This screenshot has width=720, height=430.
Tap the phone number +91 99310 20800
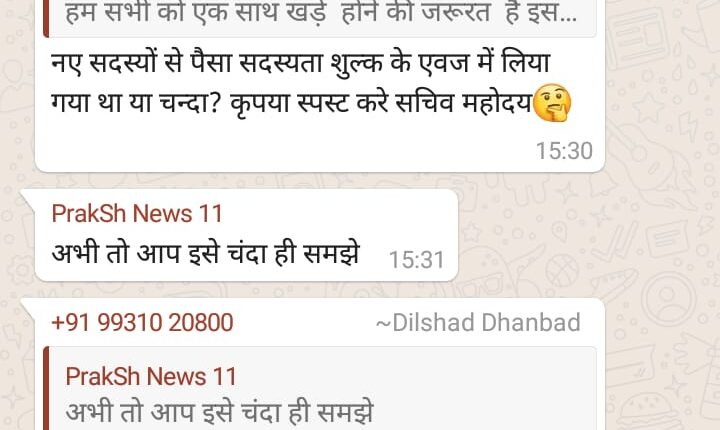pos(142,322)
